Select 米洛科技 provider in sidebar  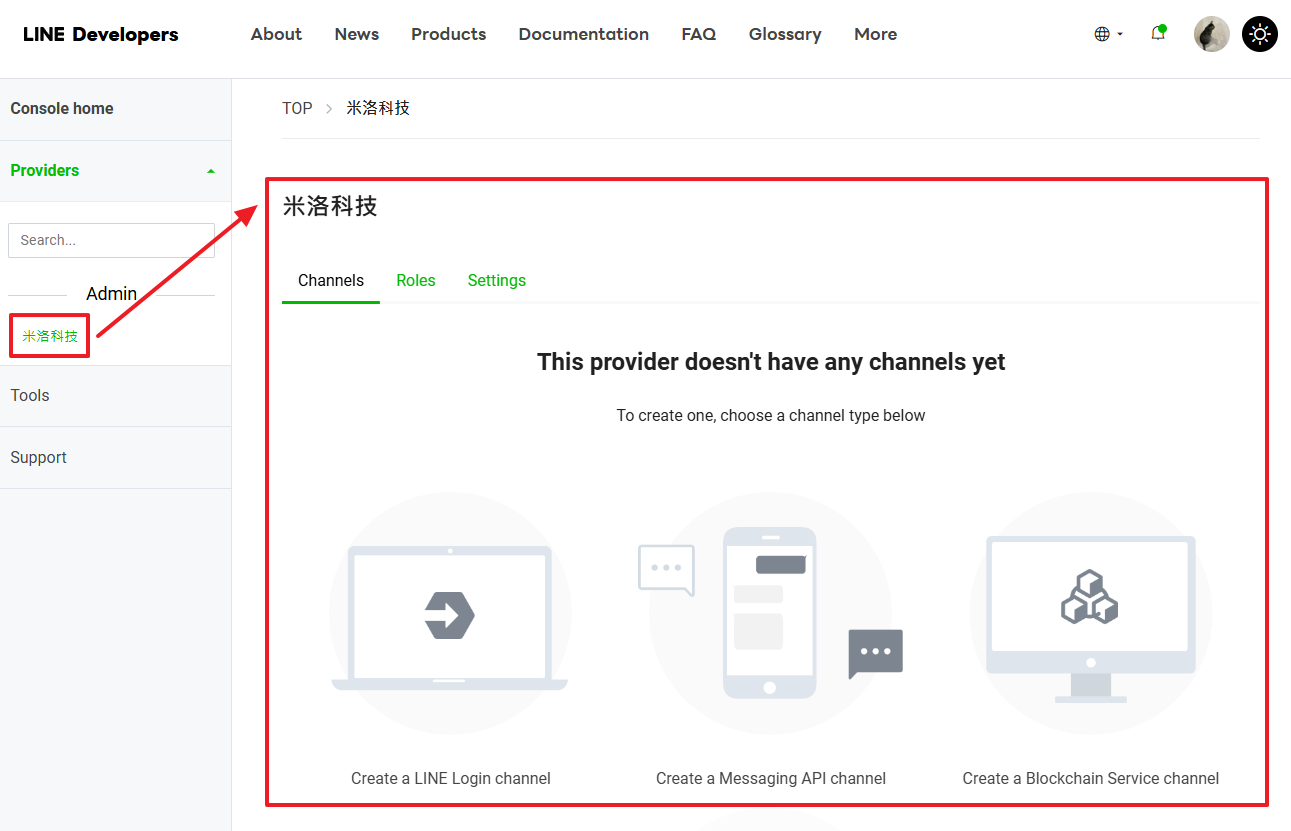click(50, 336)
